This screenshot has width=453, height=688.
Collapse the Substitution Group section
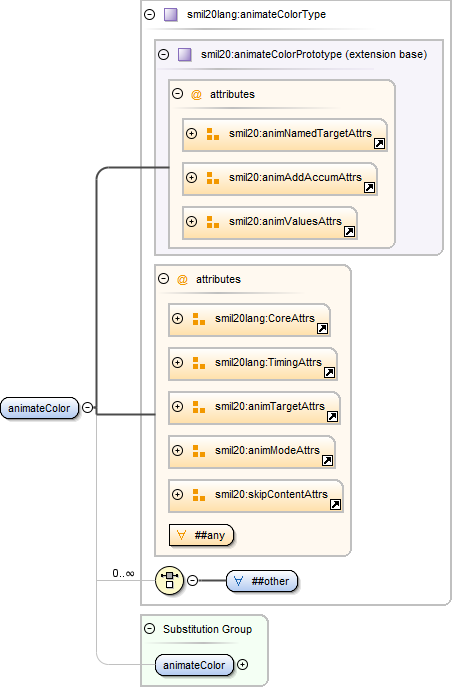click(x=150, y=629)
